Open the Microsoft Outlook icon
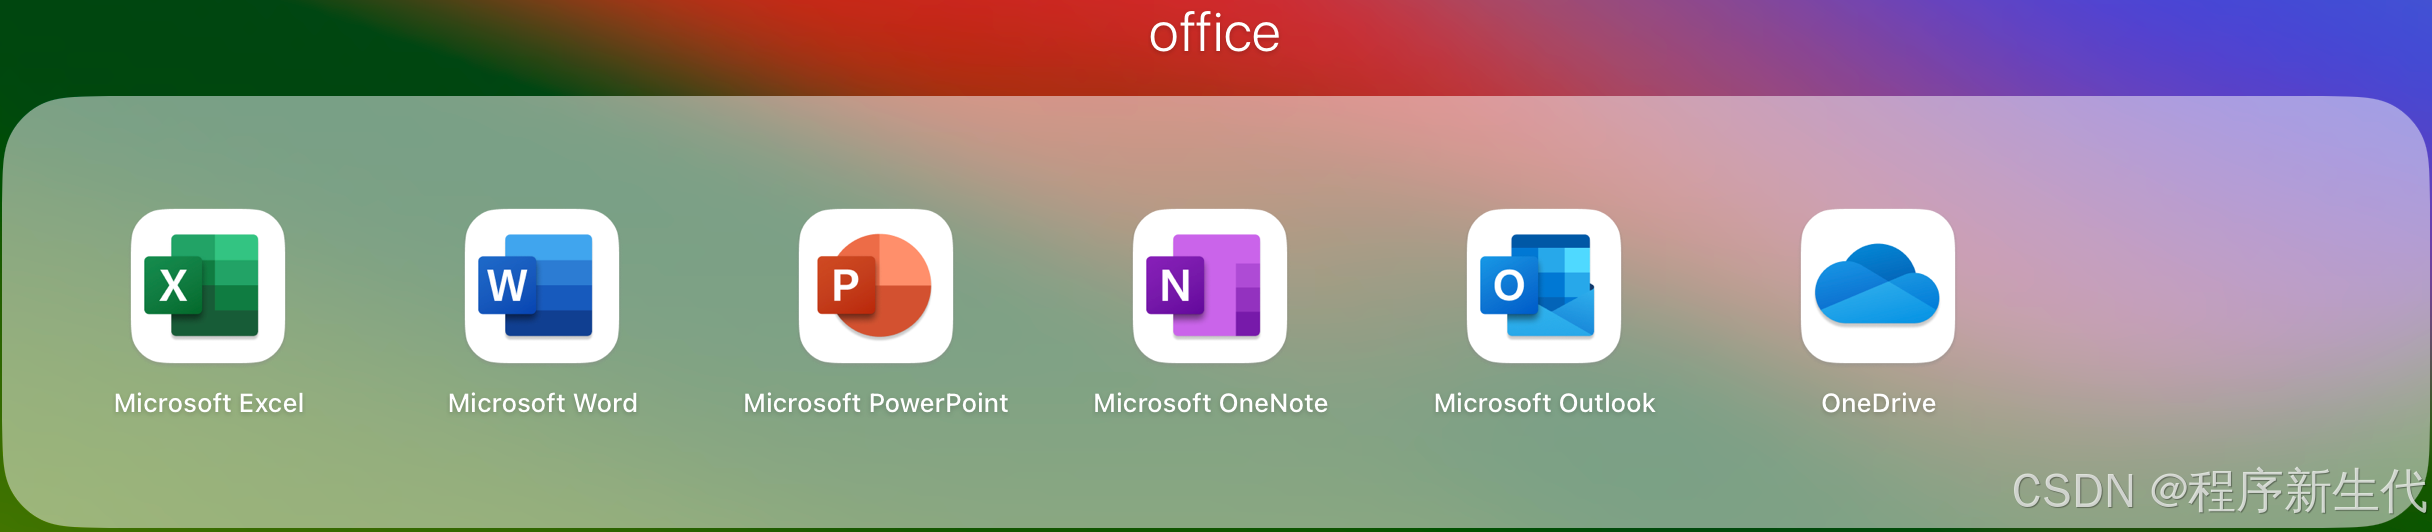 click(1544, 286)
